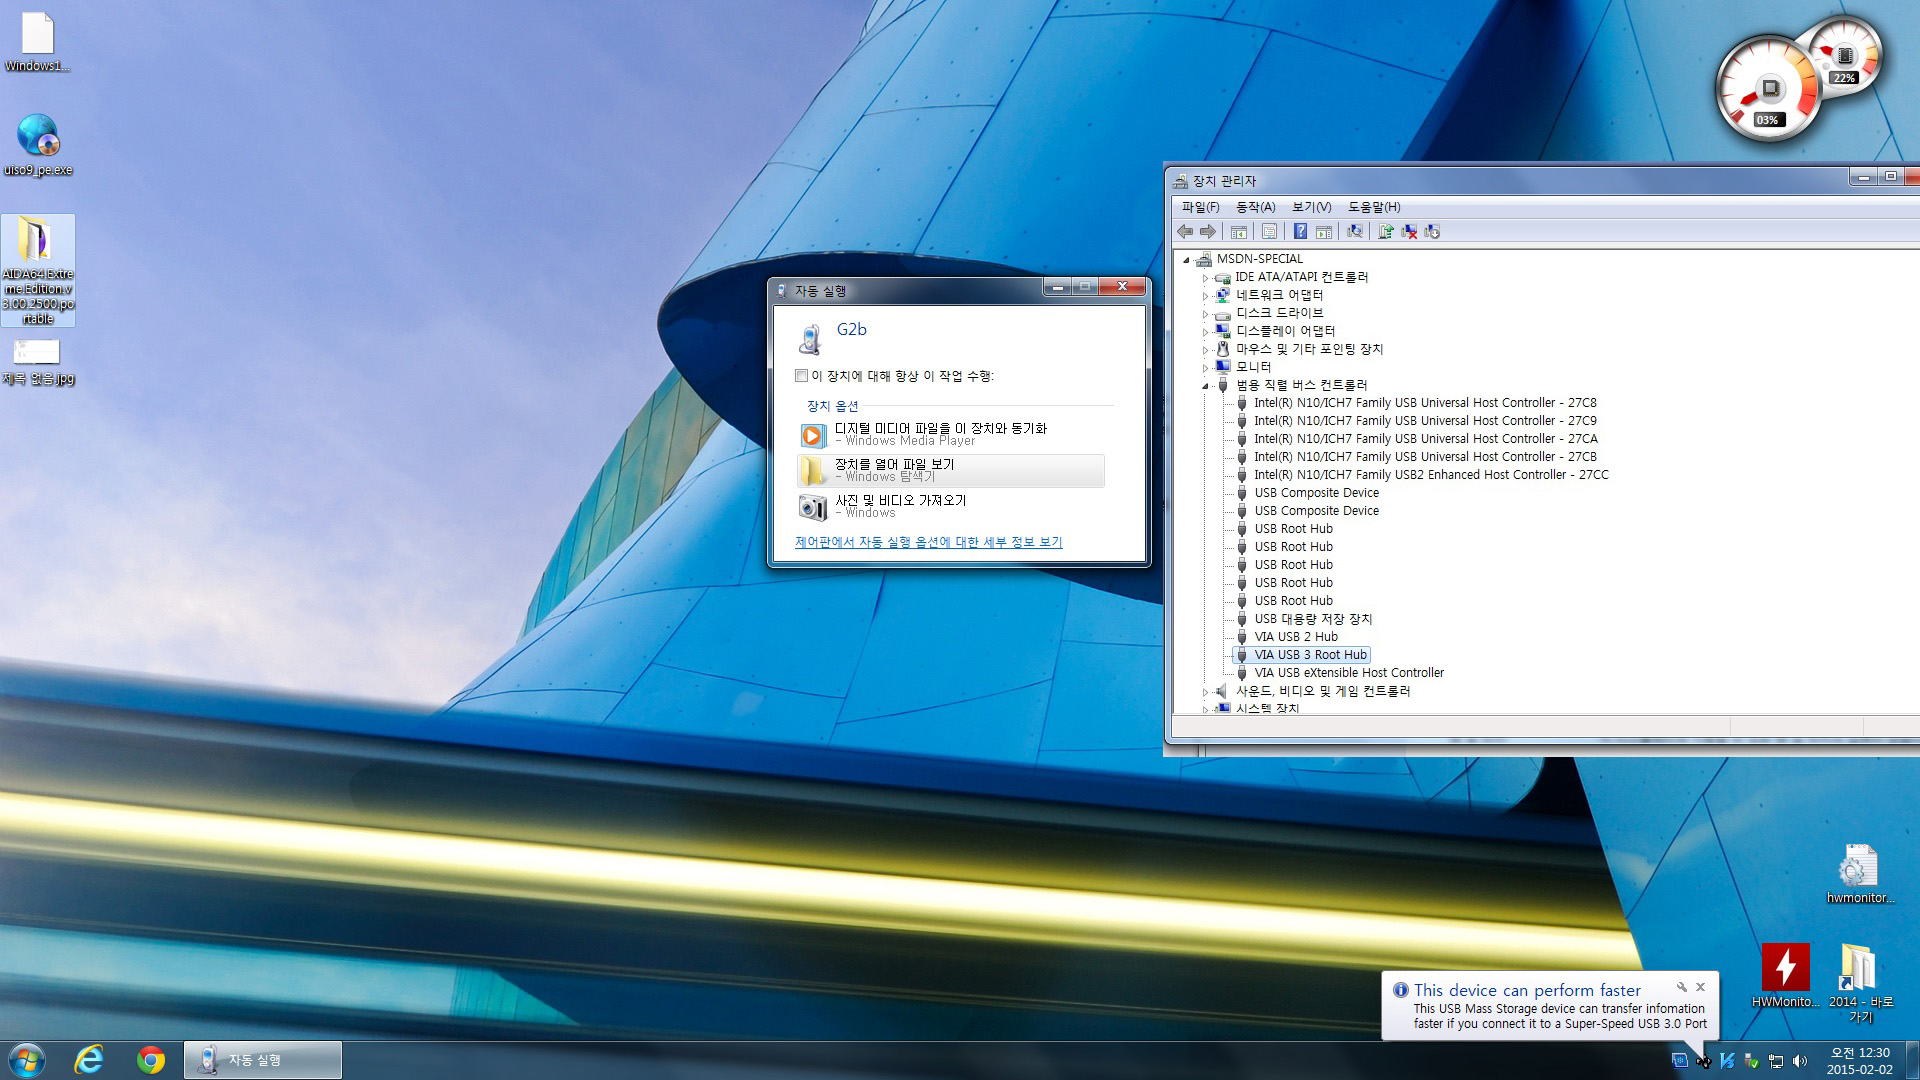Open Internet Explorer from the taskbar
Screen dimensions: 1920x1080
point(89,1060)
